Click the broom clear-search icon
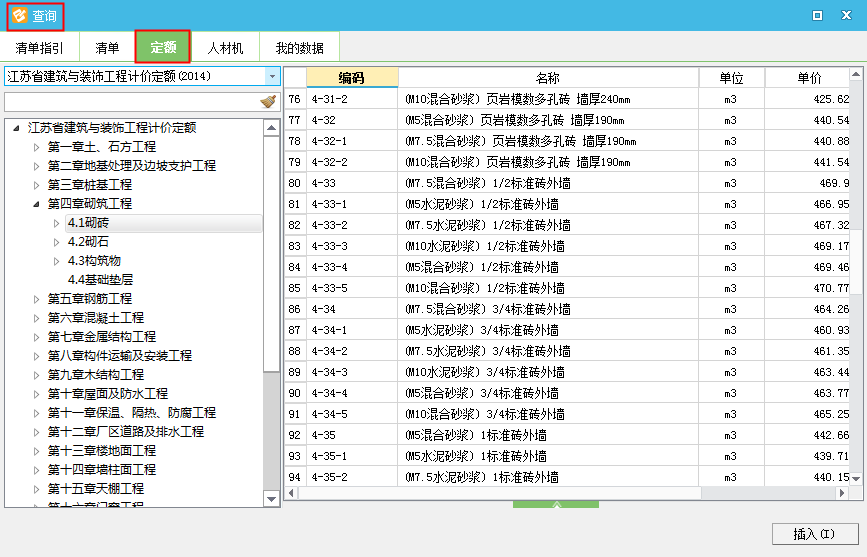Viewport: 867px width, 557px height. click(268, 102)
